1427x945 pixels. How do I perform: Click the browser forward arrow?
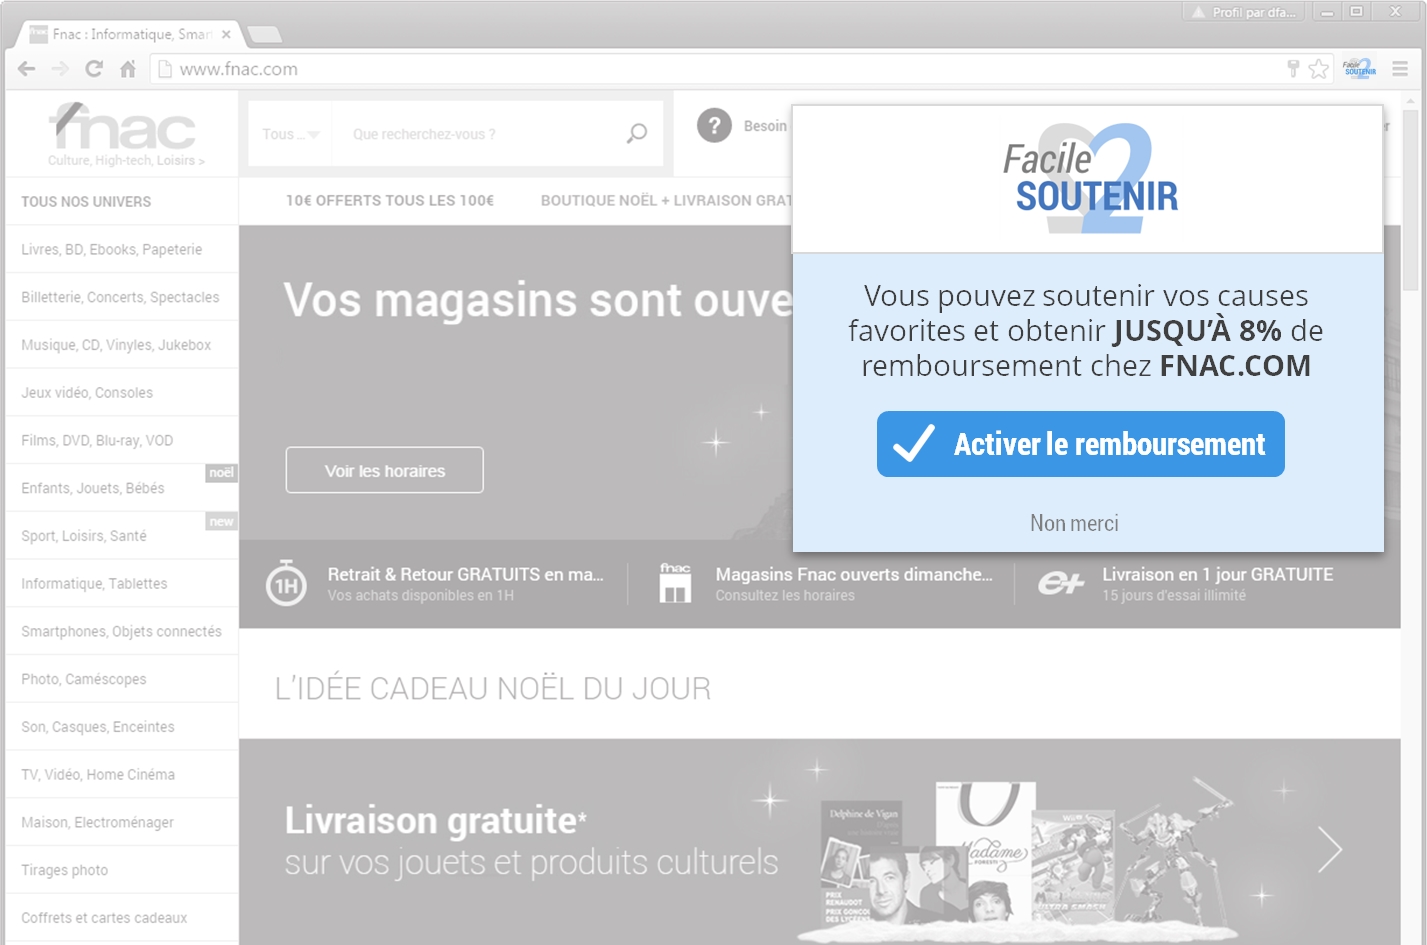(60, 69)
